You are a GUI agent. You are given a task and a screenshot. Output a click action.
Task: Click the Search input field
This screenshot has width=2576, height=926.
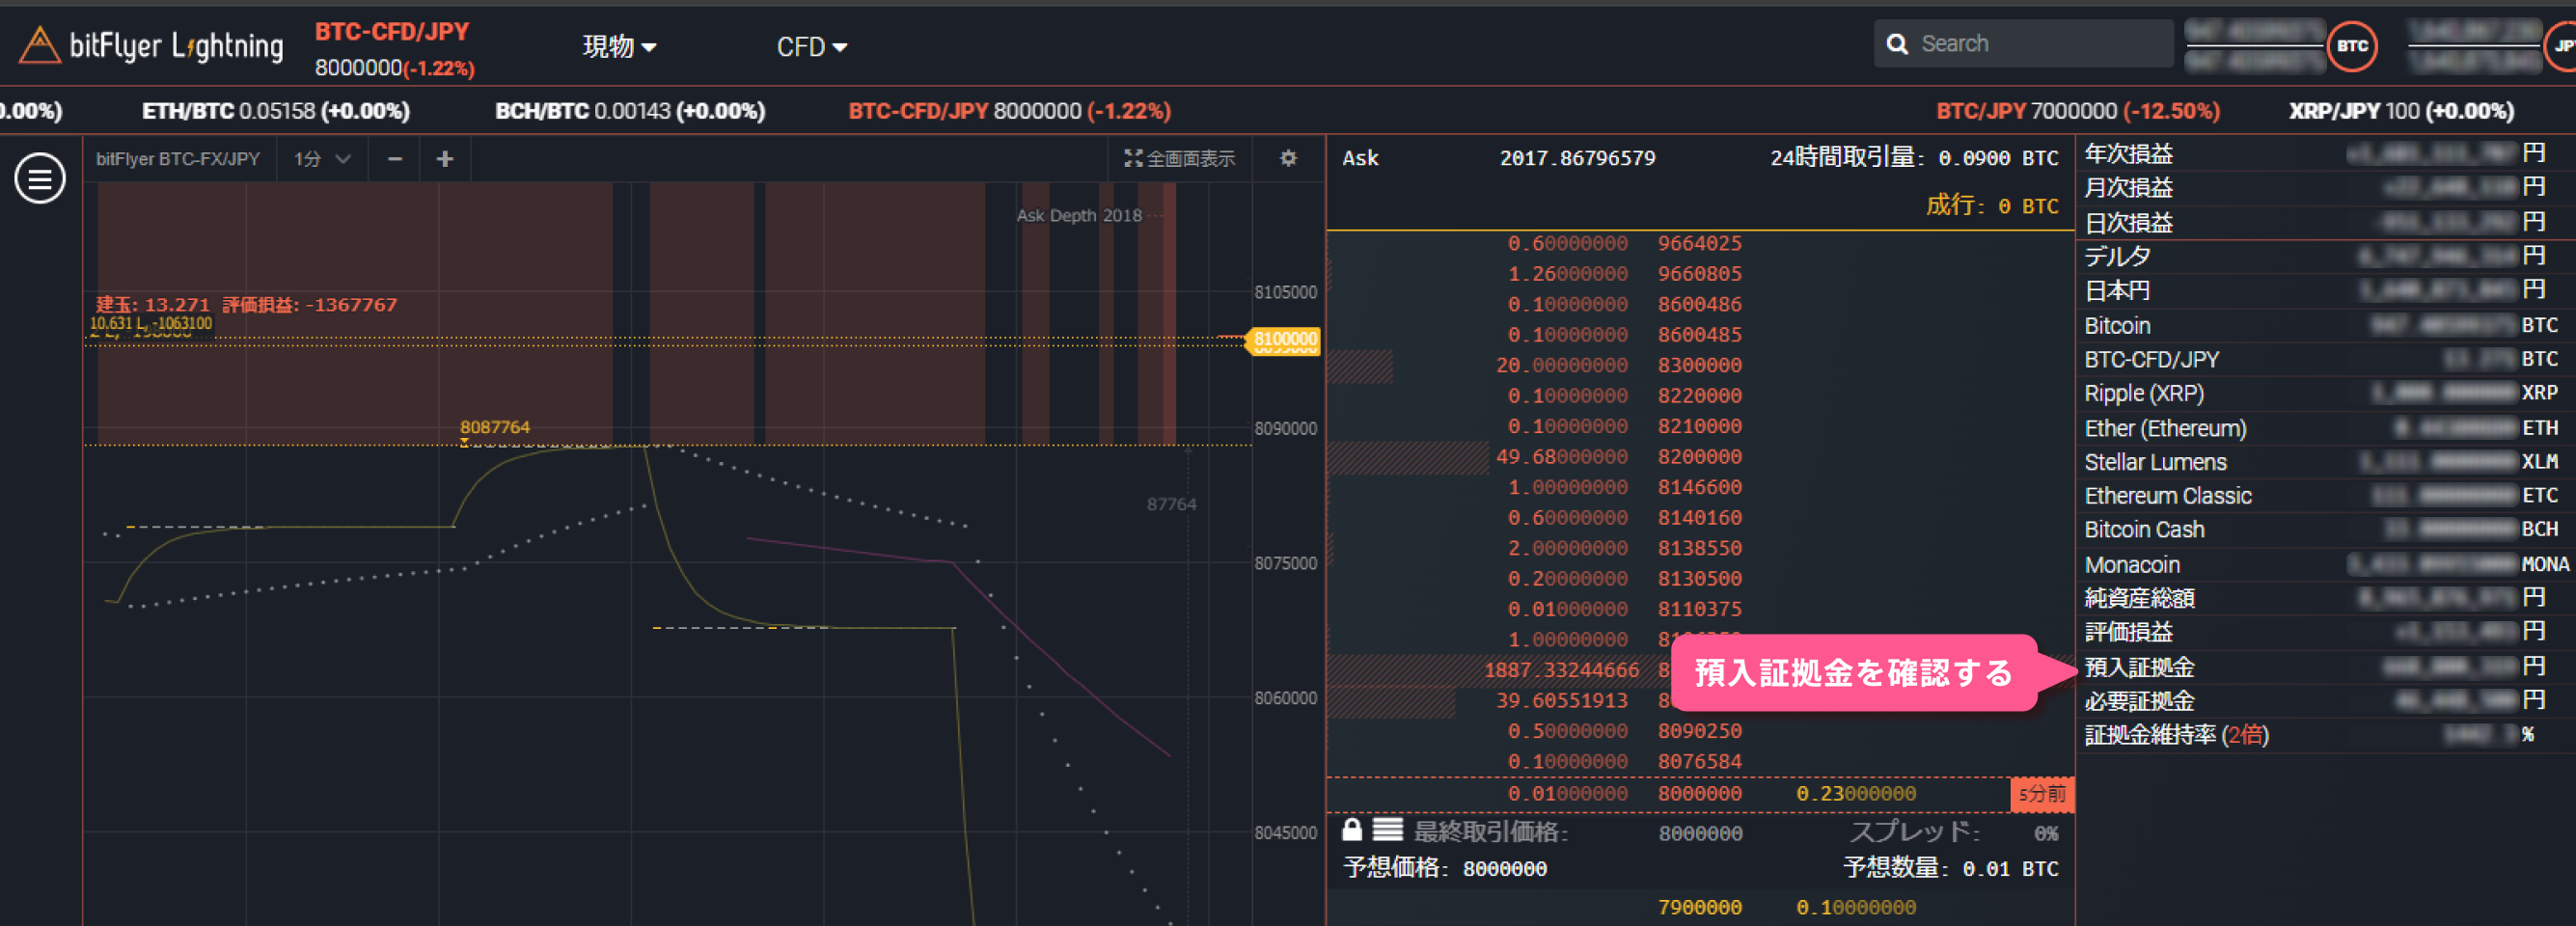point(2023,44)
